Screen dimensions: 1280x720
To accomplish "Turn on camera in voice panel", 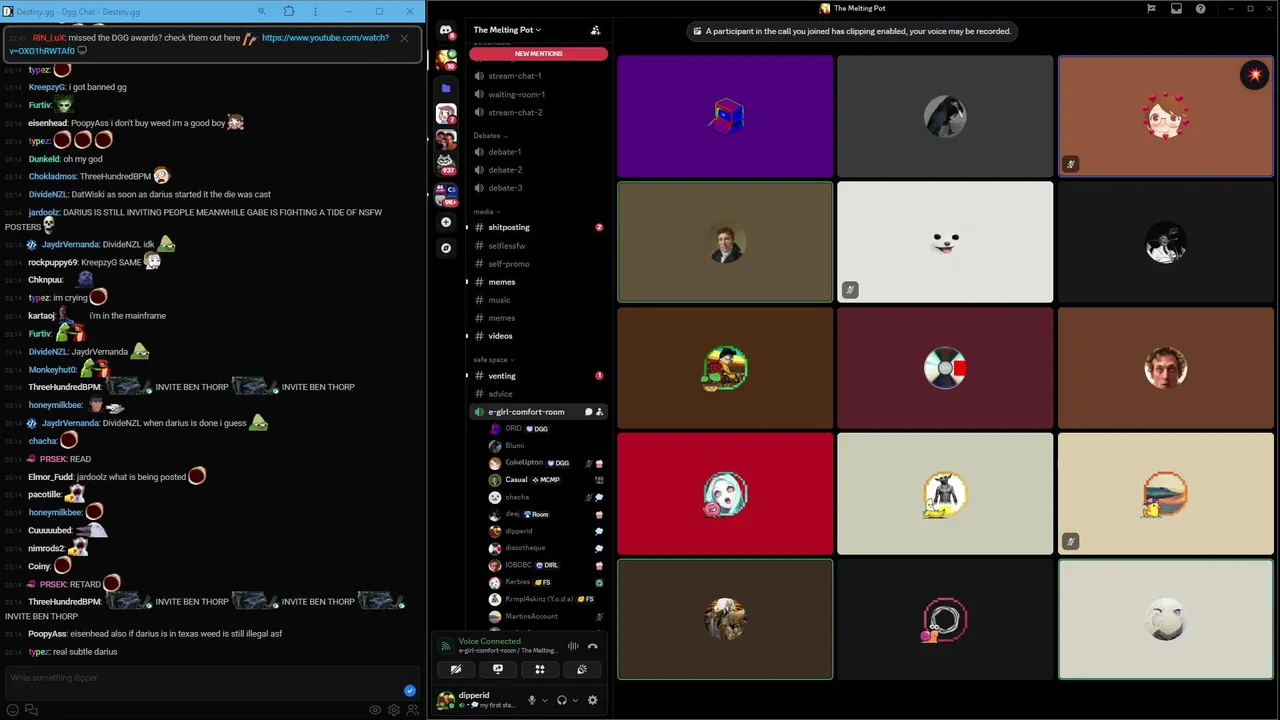I will [x=455, y=670].
